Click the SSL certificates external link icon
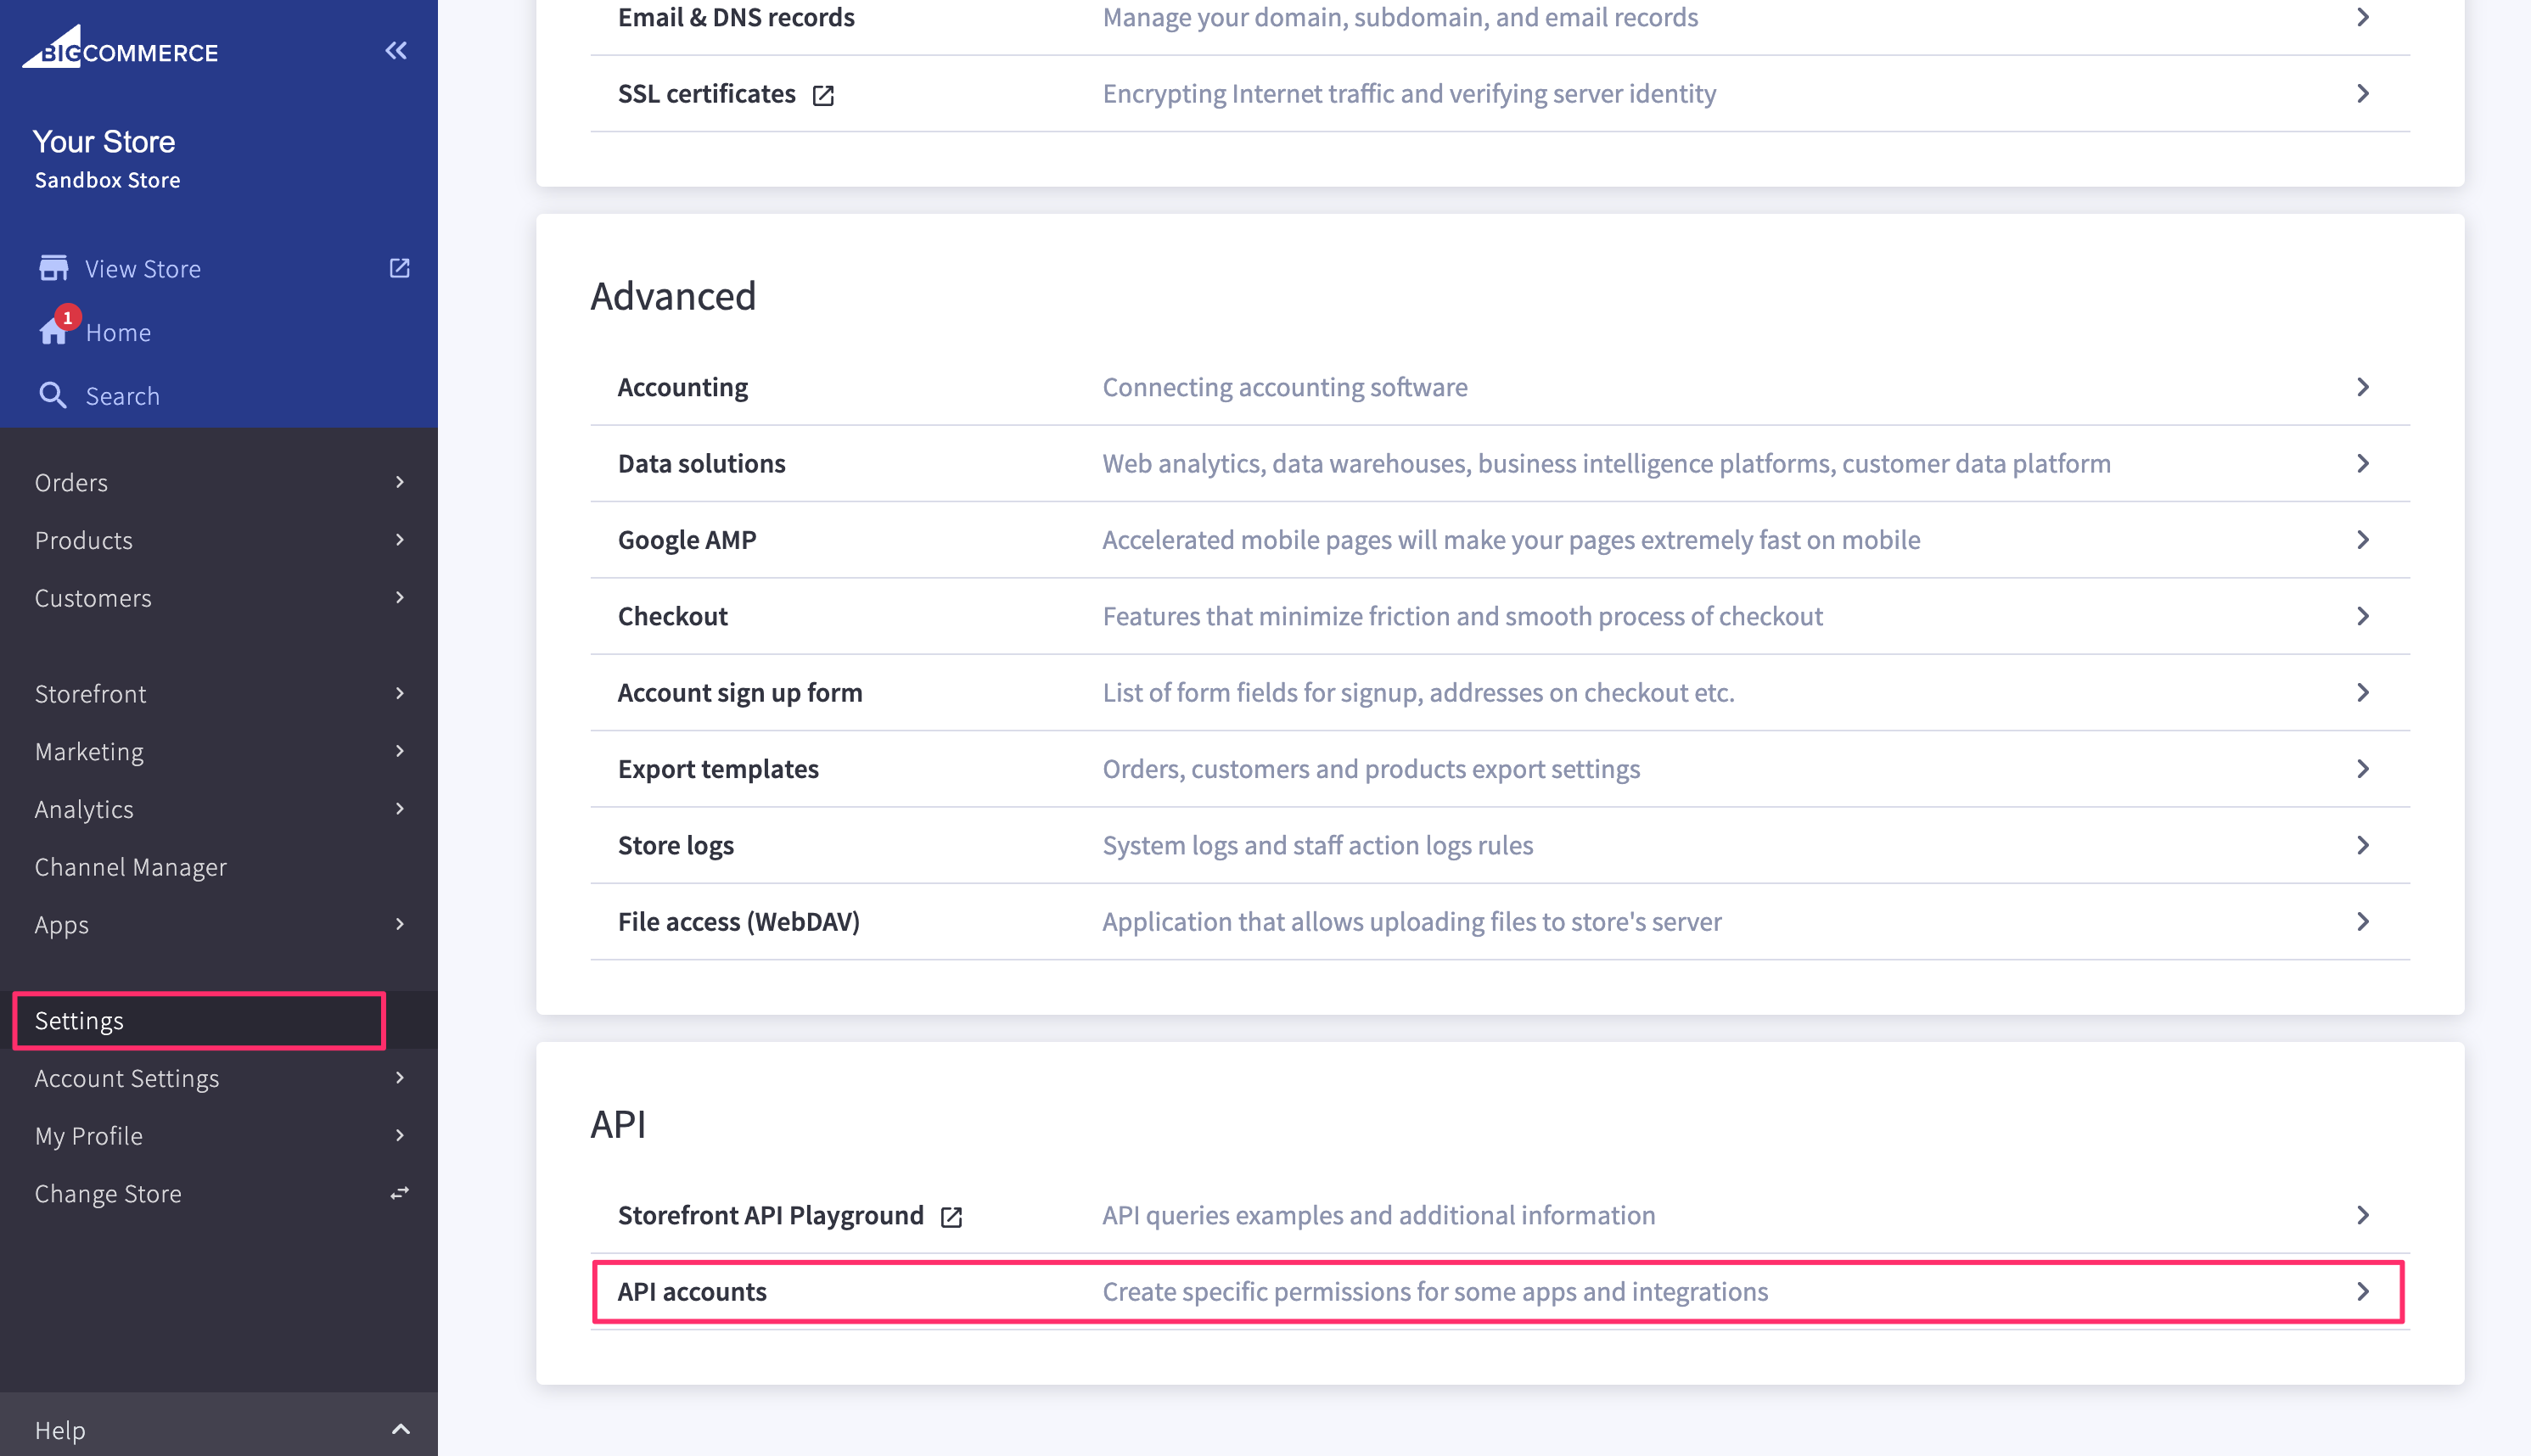This screenshot has height=1456, width=2531. pyautogui.click(x=823, y=95)
